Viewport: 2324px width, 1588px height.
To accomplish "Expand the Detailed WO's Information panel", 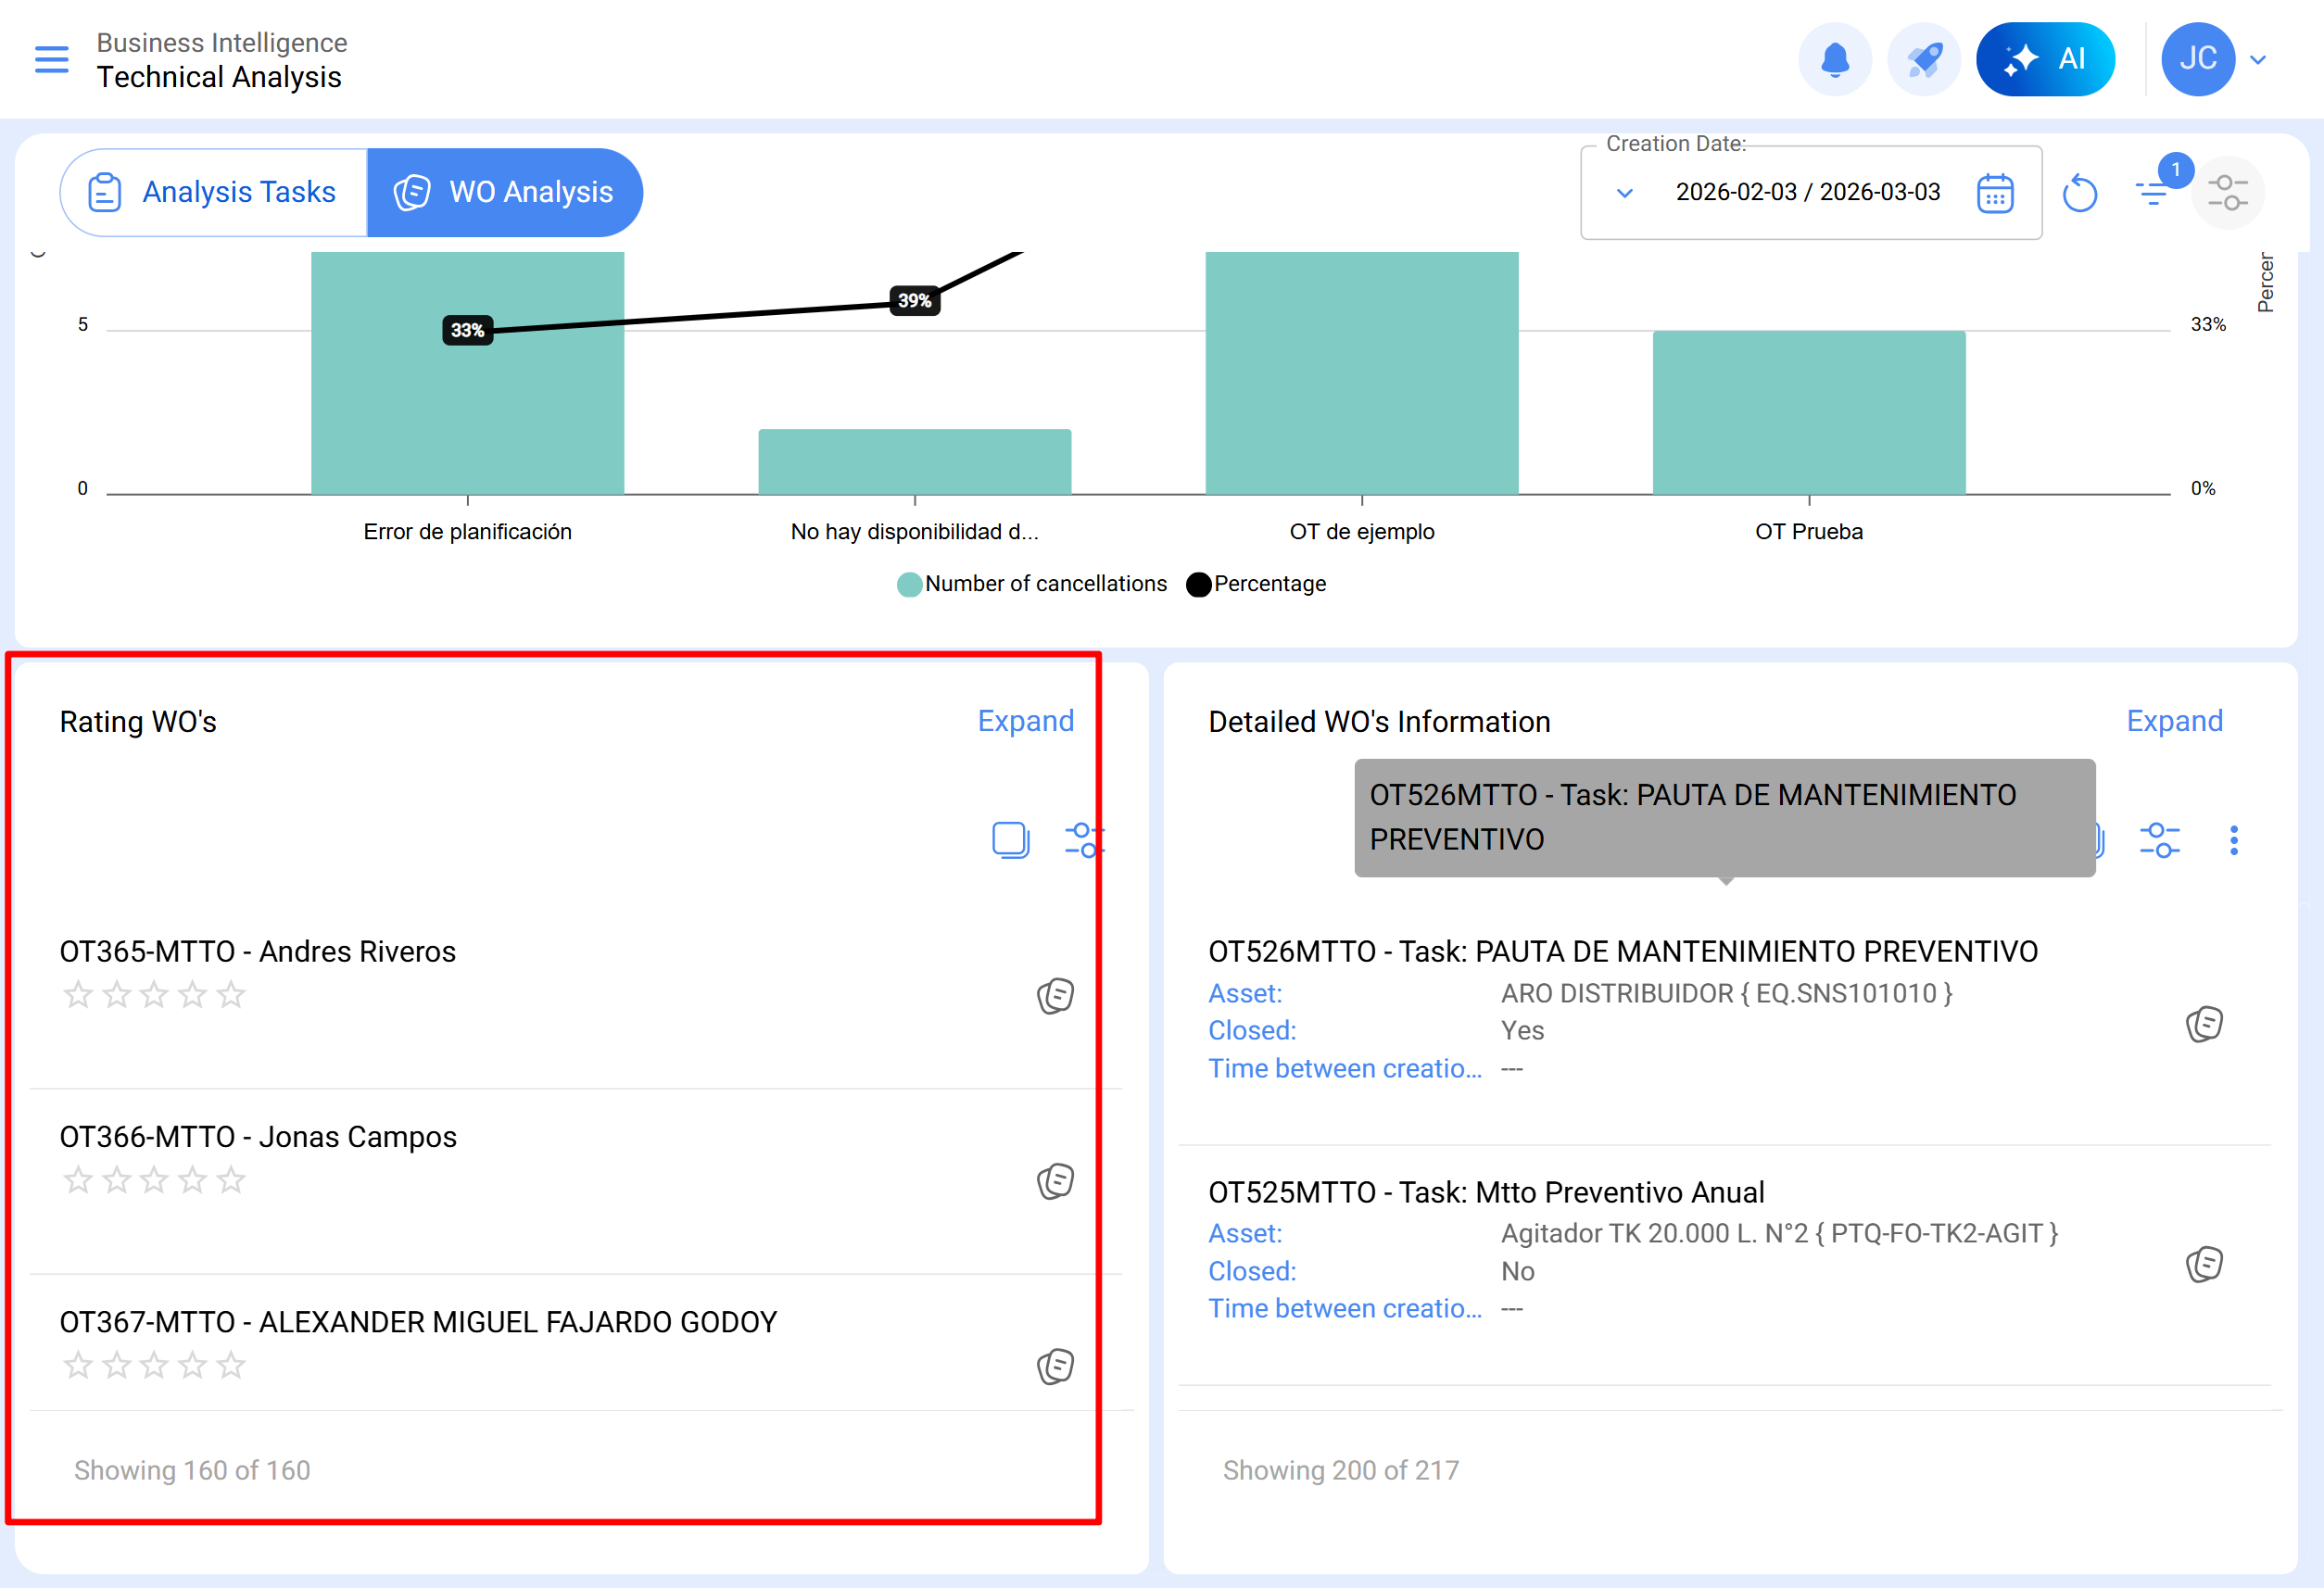I will (2173, 721).
